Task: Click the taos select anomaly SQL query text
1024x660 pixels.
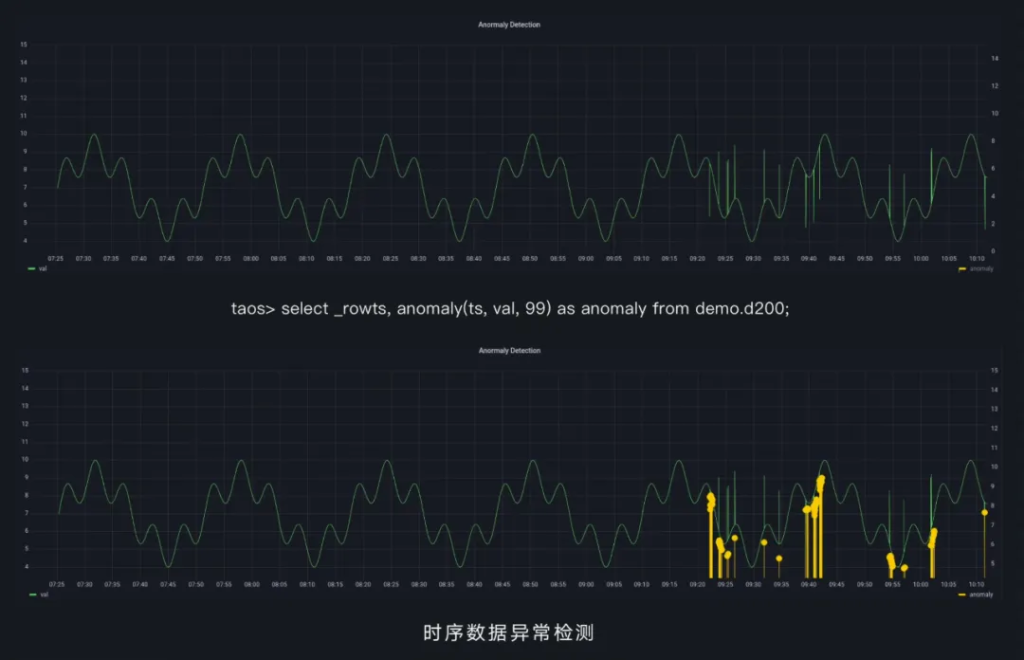Action: [x=510, y=308]
